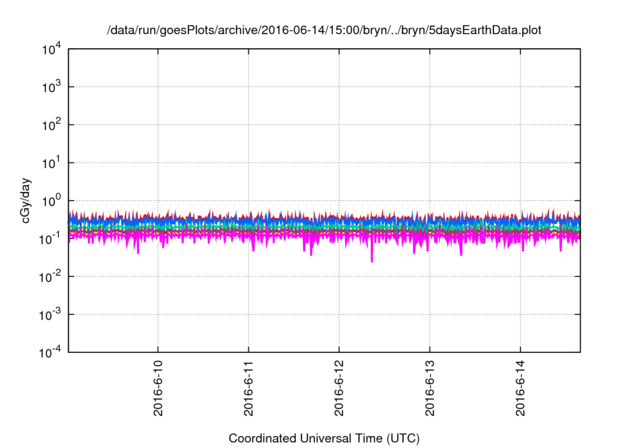Click the upper-right corner of plot frame

coord(580,49)
